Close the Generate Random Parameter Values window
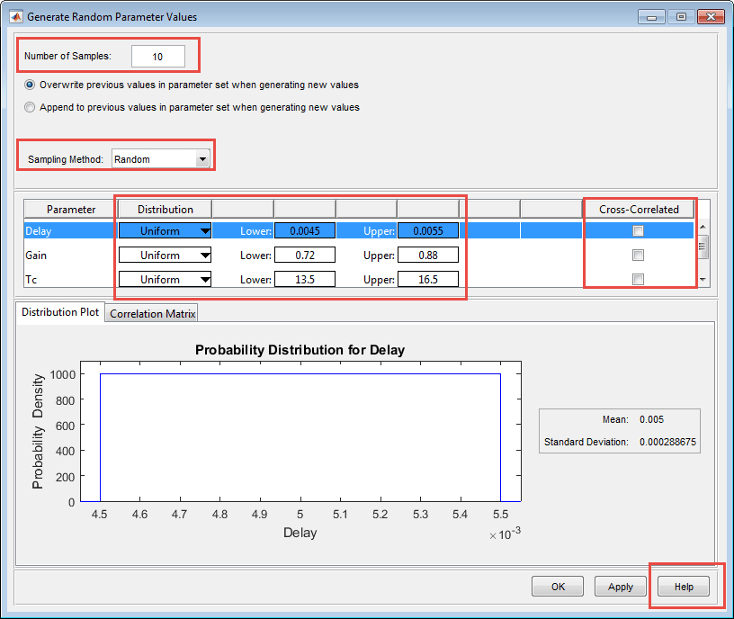Screen dimensions: 734x619 (711, 17)
